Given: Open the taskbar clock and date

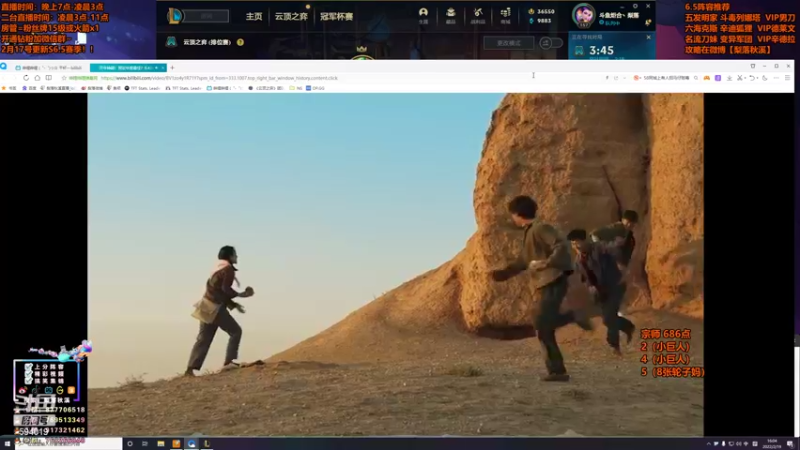Looking at the screenshot, I should click(773, 444).
